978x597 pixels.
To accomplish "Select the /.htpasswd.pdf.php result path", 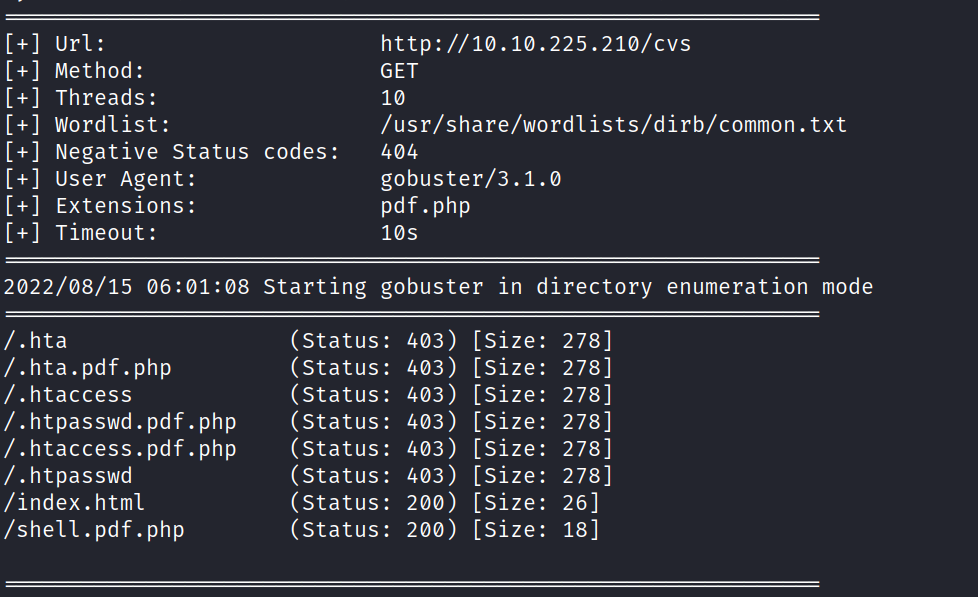I will (x=120, y=422).
